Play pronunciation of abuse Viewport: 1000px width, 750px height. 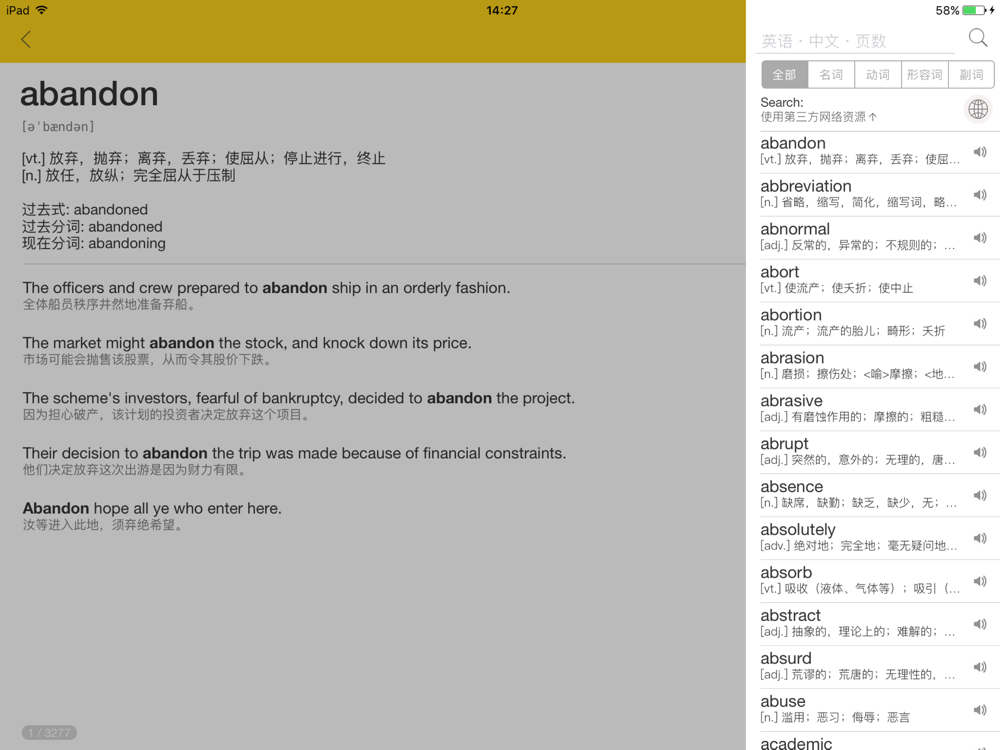(x=980, y=710)
